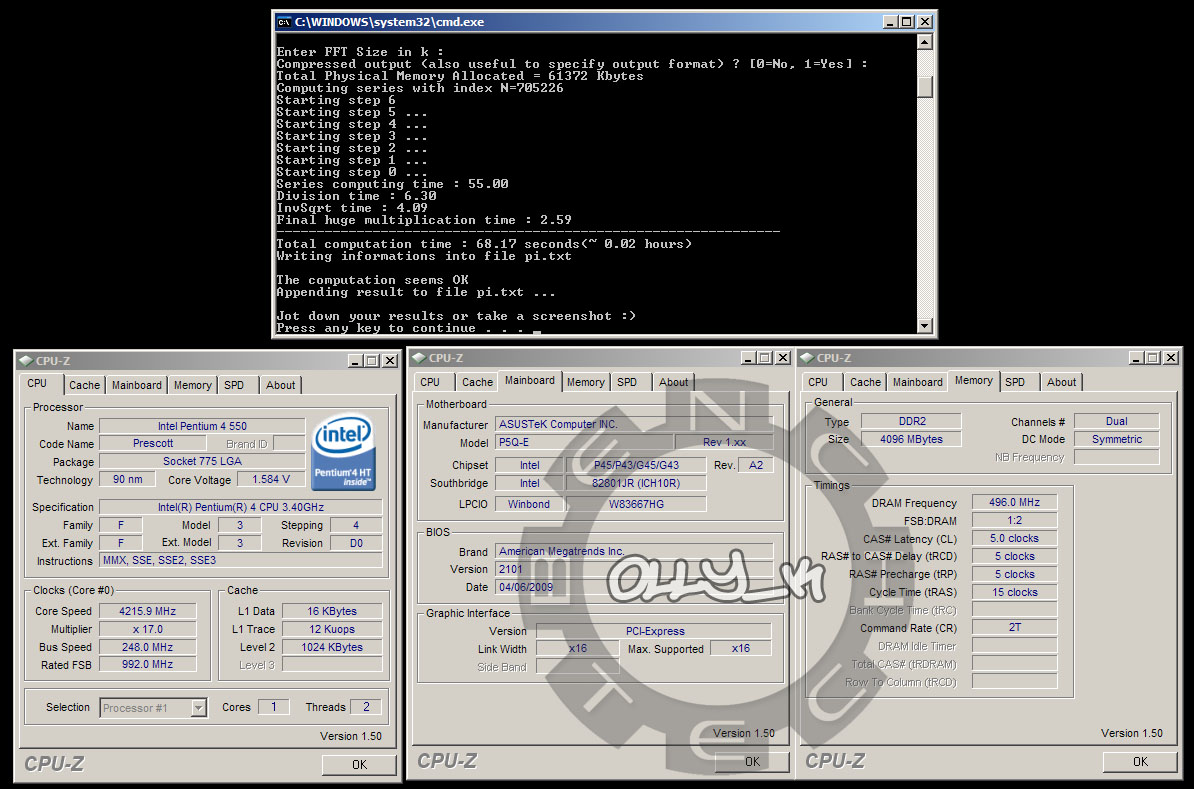Screen dimensions: 1194x789
Task: Close the middle CPU-Z window
Action: tap(783, 358)
